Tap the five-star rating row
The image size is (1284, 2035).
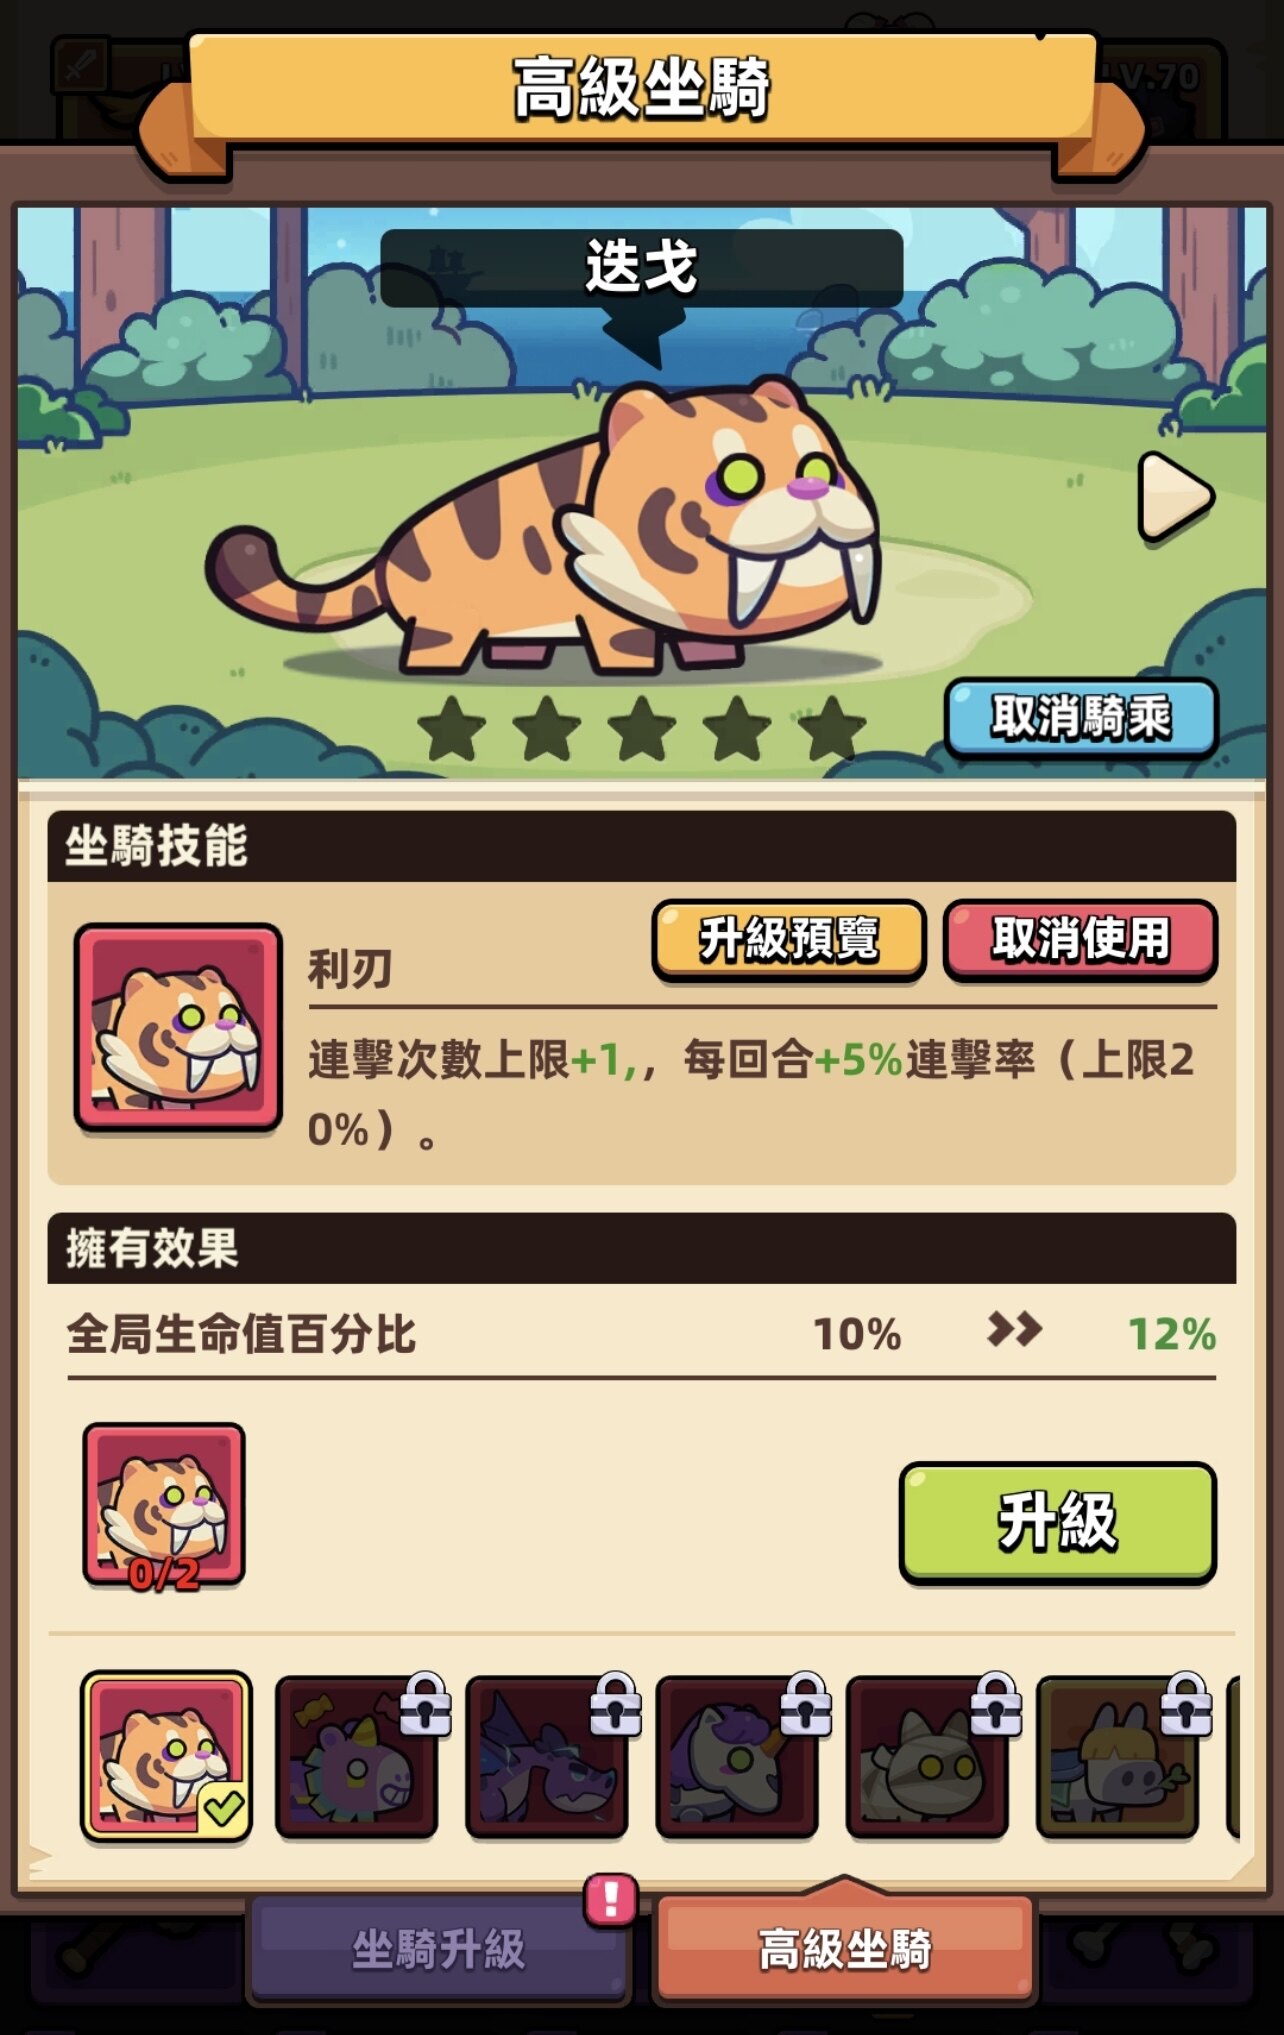[x=641, y=729]
